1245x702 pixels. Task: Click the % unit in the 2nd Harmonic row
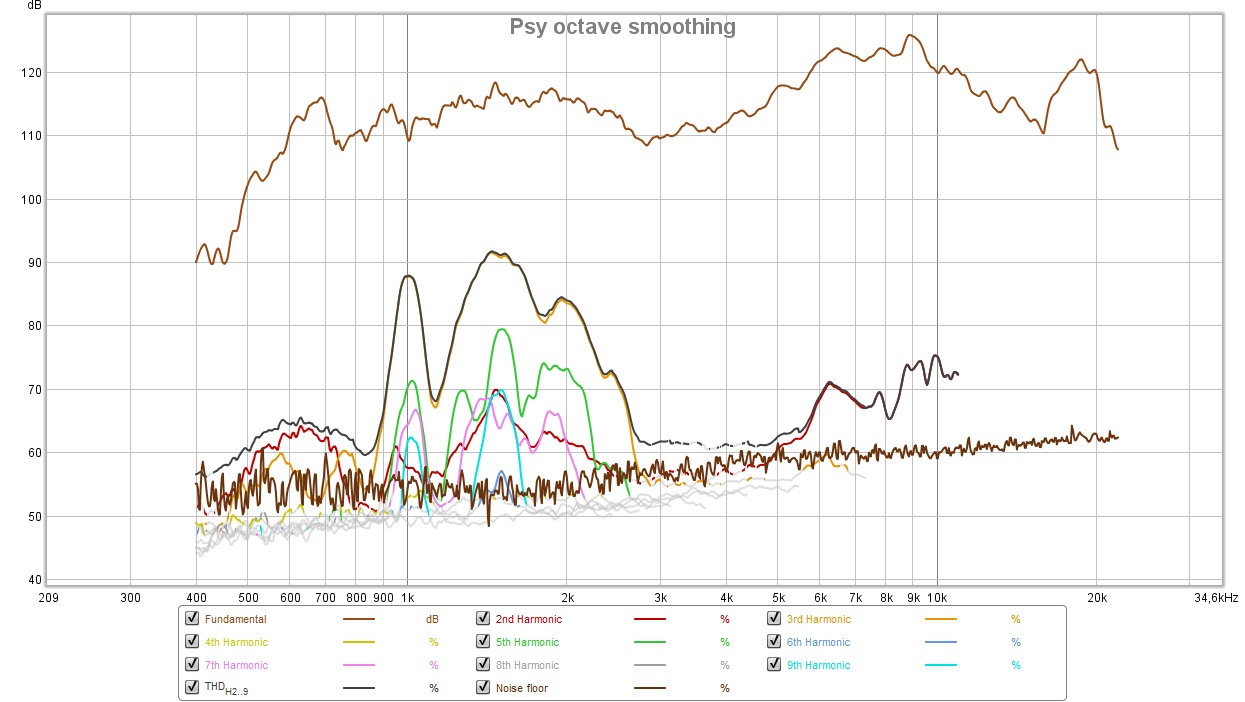[x=725, y=620]
